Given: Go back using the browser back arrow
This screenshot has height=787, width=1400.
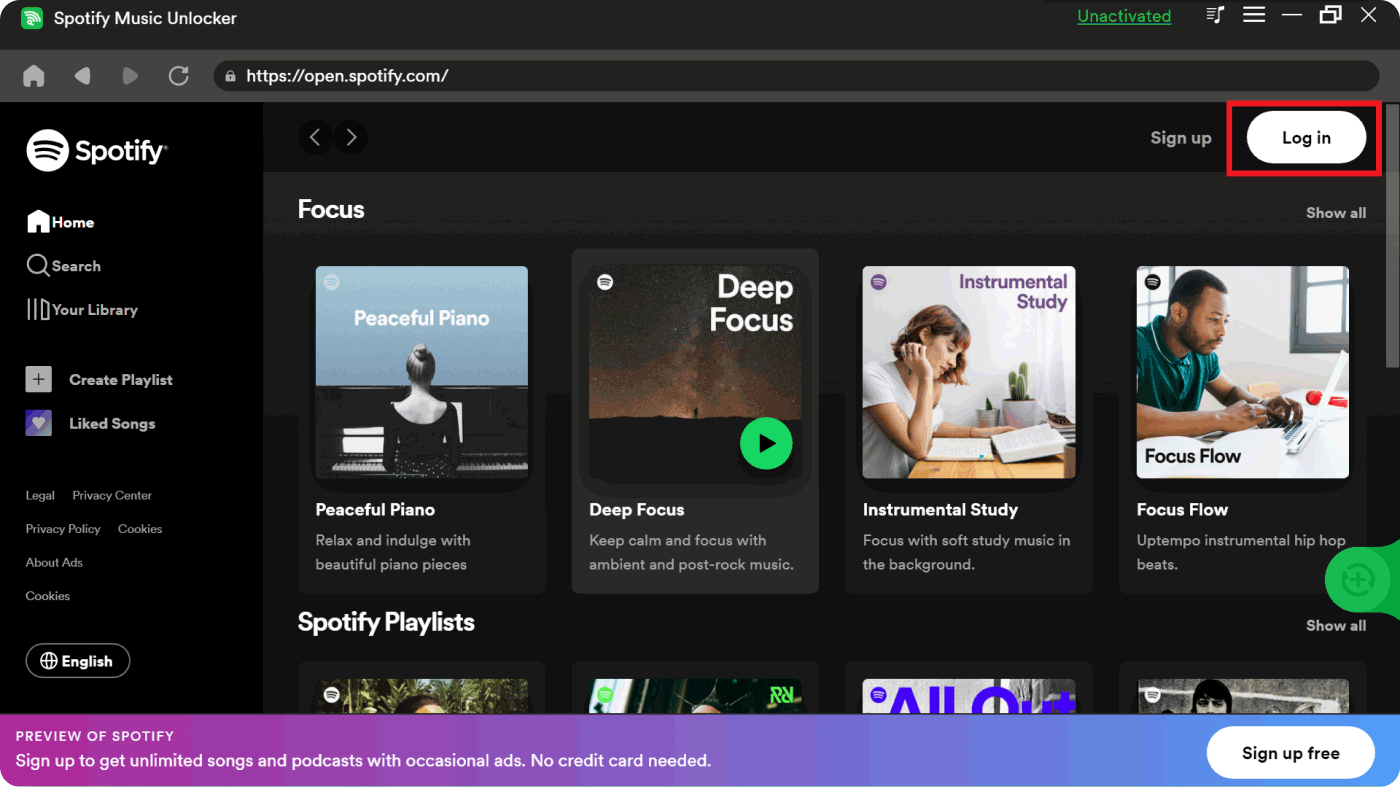Looking at the screenshot, I should [x=82, y=76].
